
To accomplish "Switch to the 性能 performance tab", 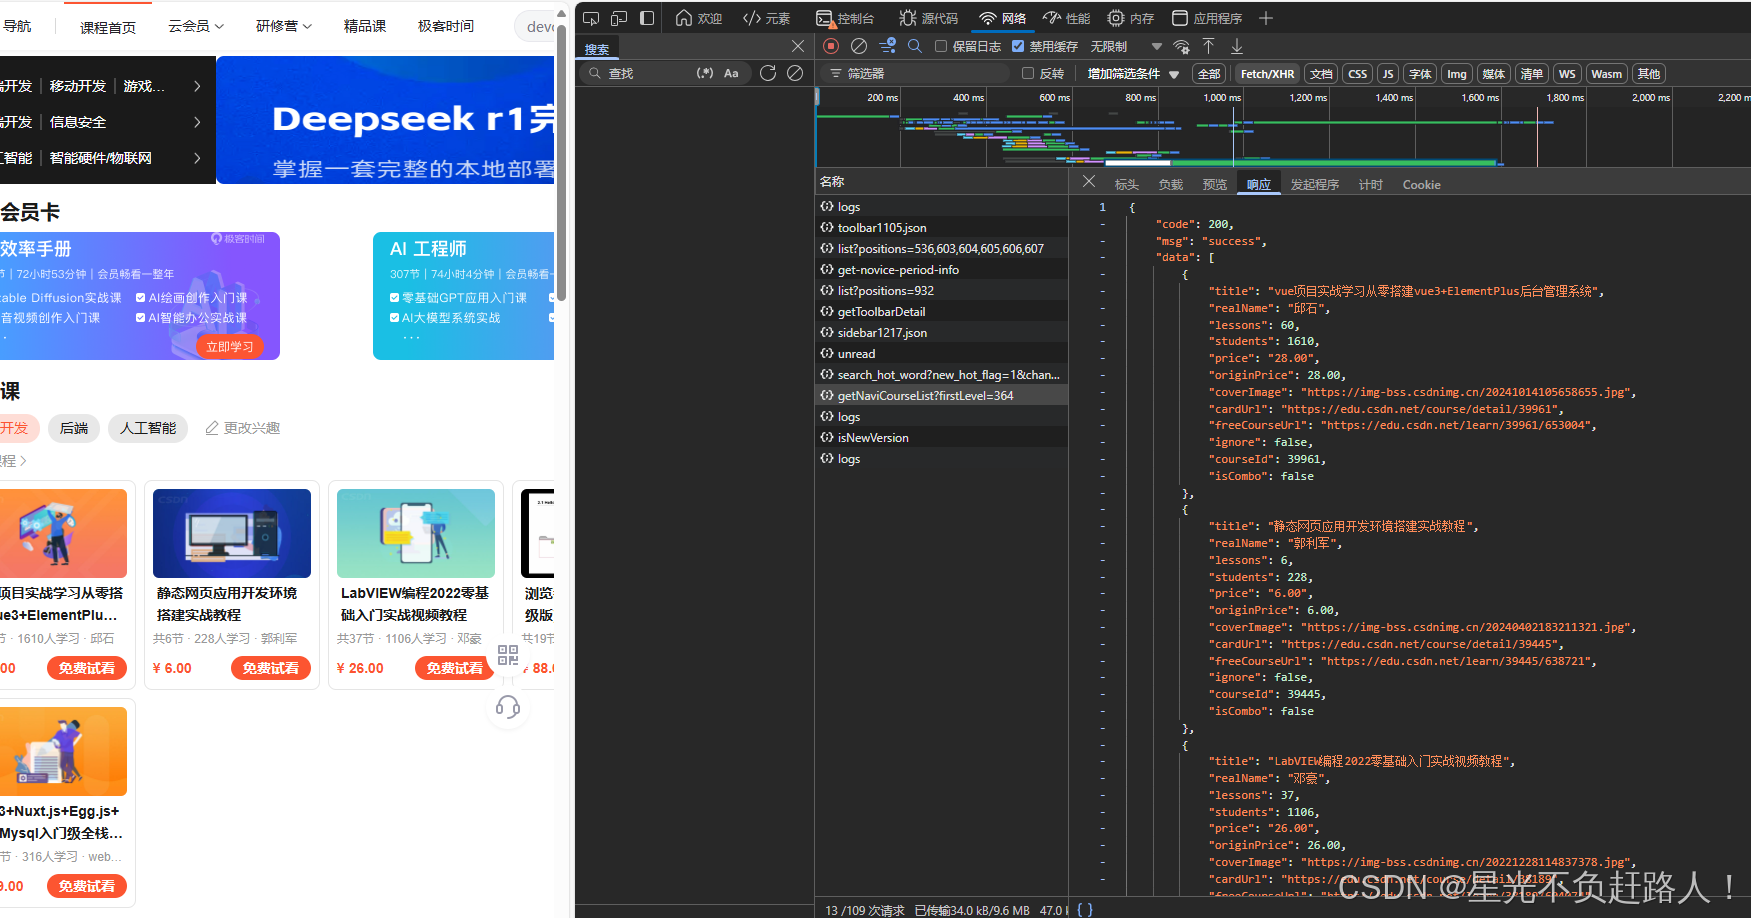I will (1066, 18).
